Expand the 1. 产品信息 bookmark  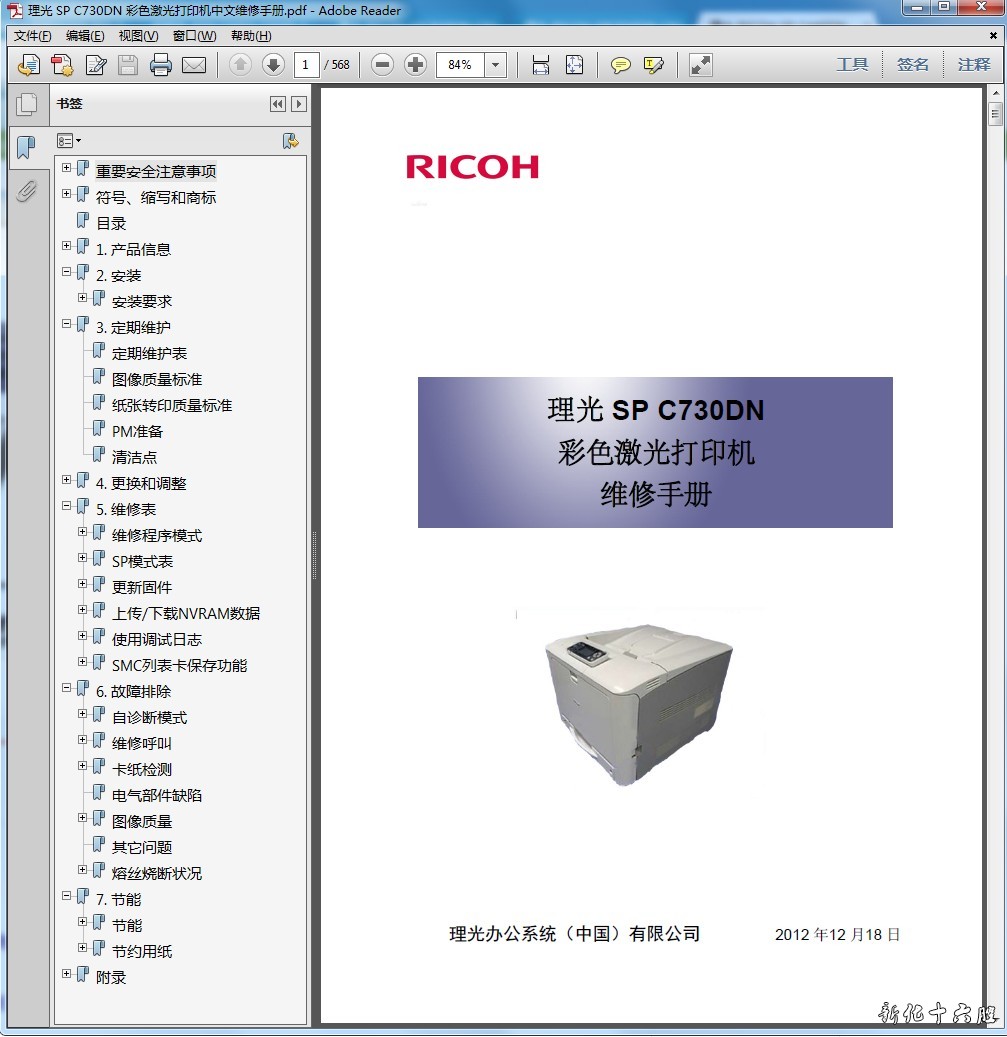tap(67, 246)
